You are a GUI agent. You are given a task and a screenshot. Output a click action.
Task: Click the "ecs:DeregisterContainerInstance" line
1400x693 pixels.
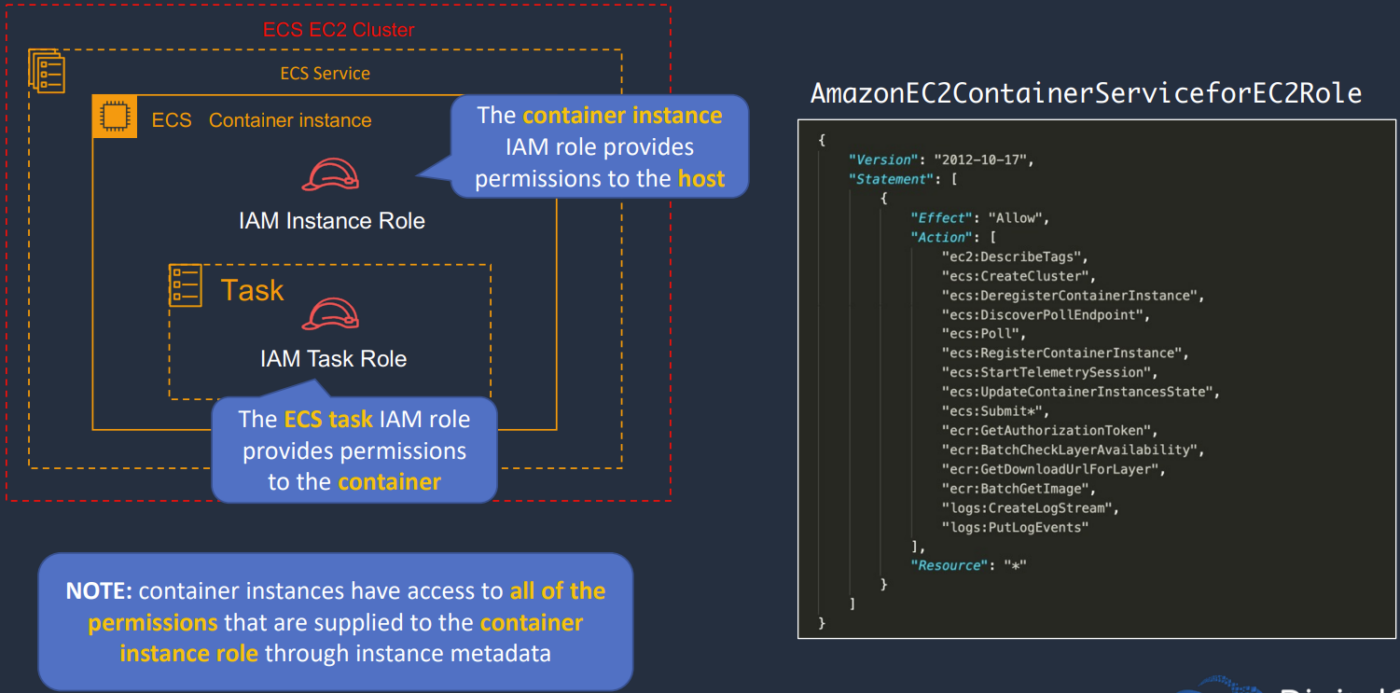1072,295
